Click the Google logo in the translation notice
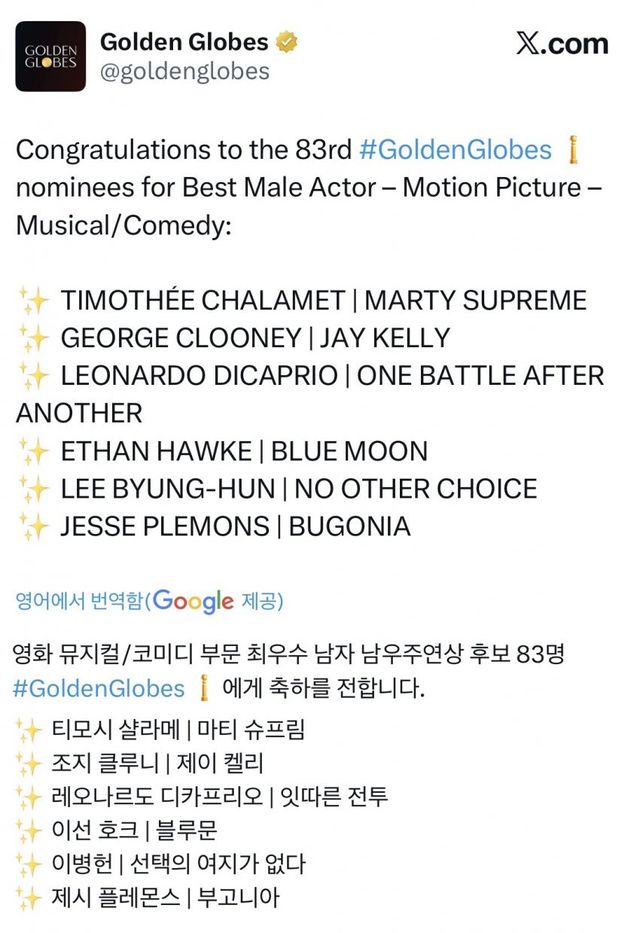 click(x=194, y=602)
